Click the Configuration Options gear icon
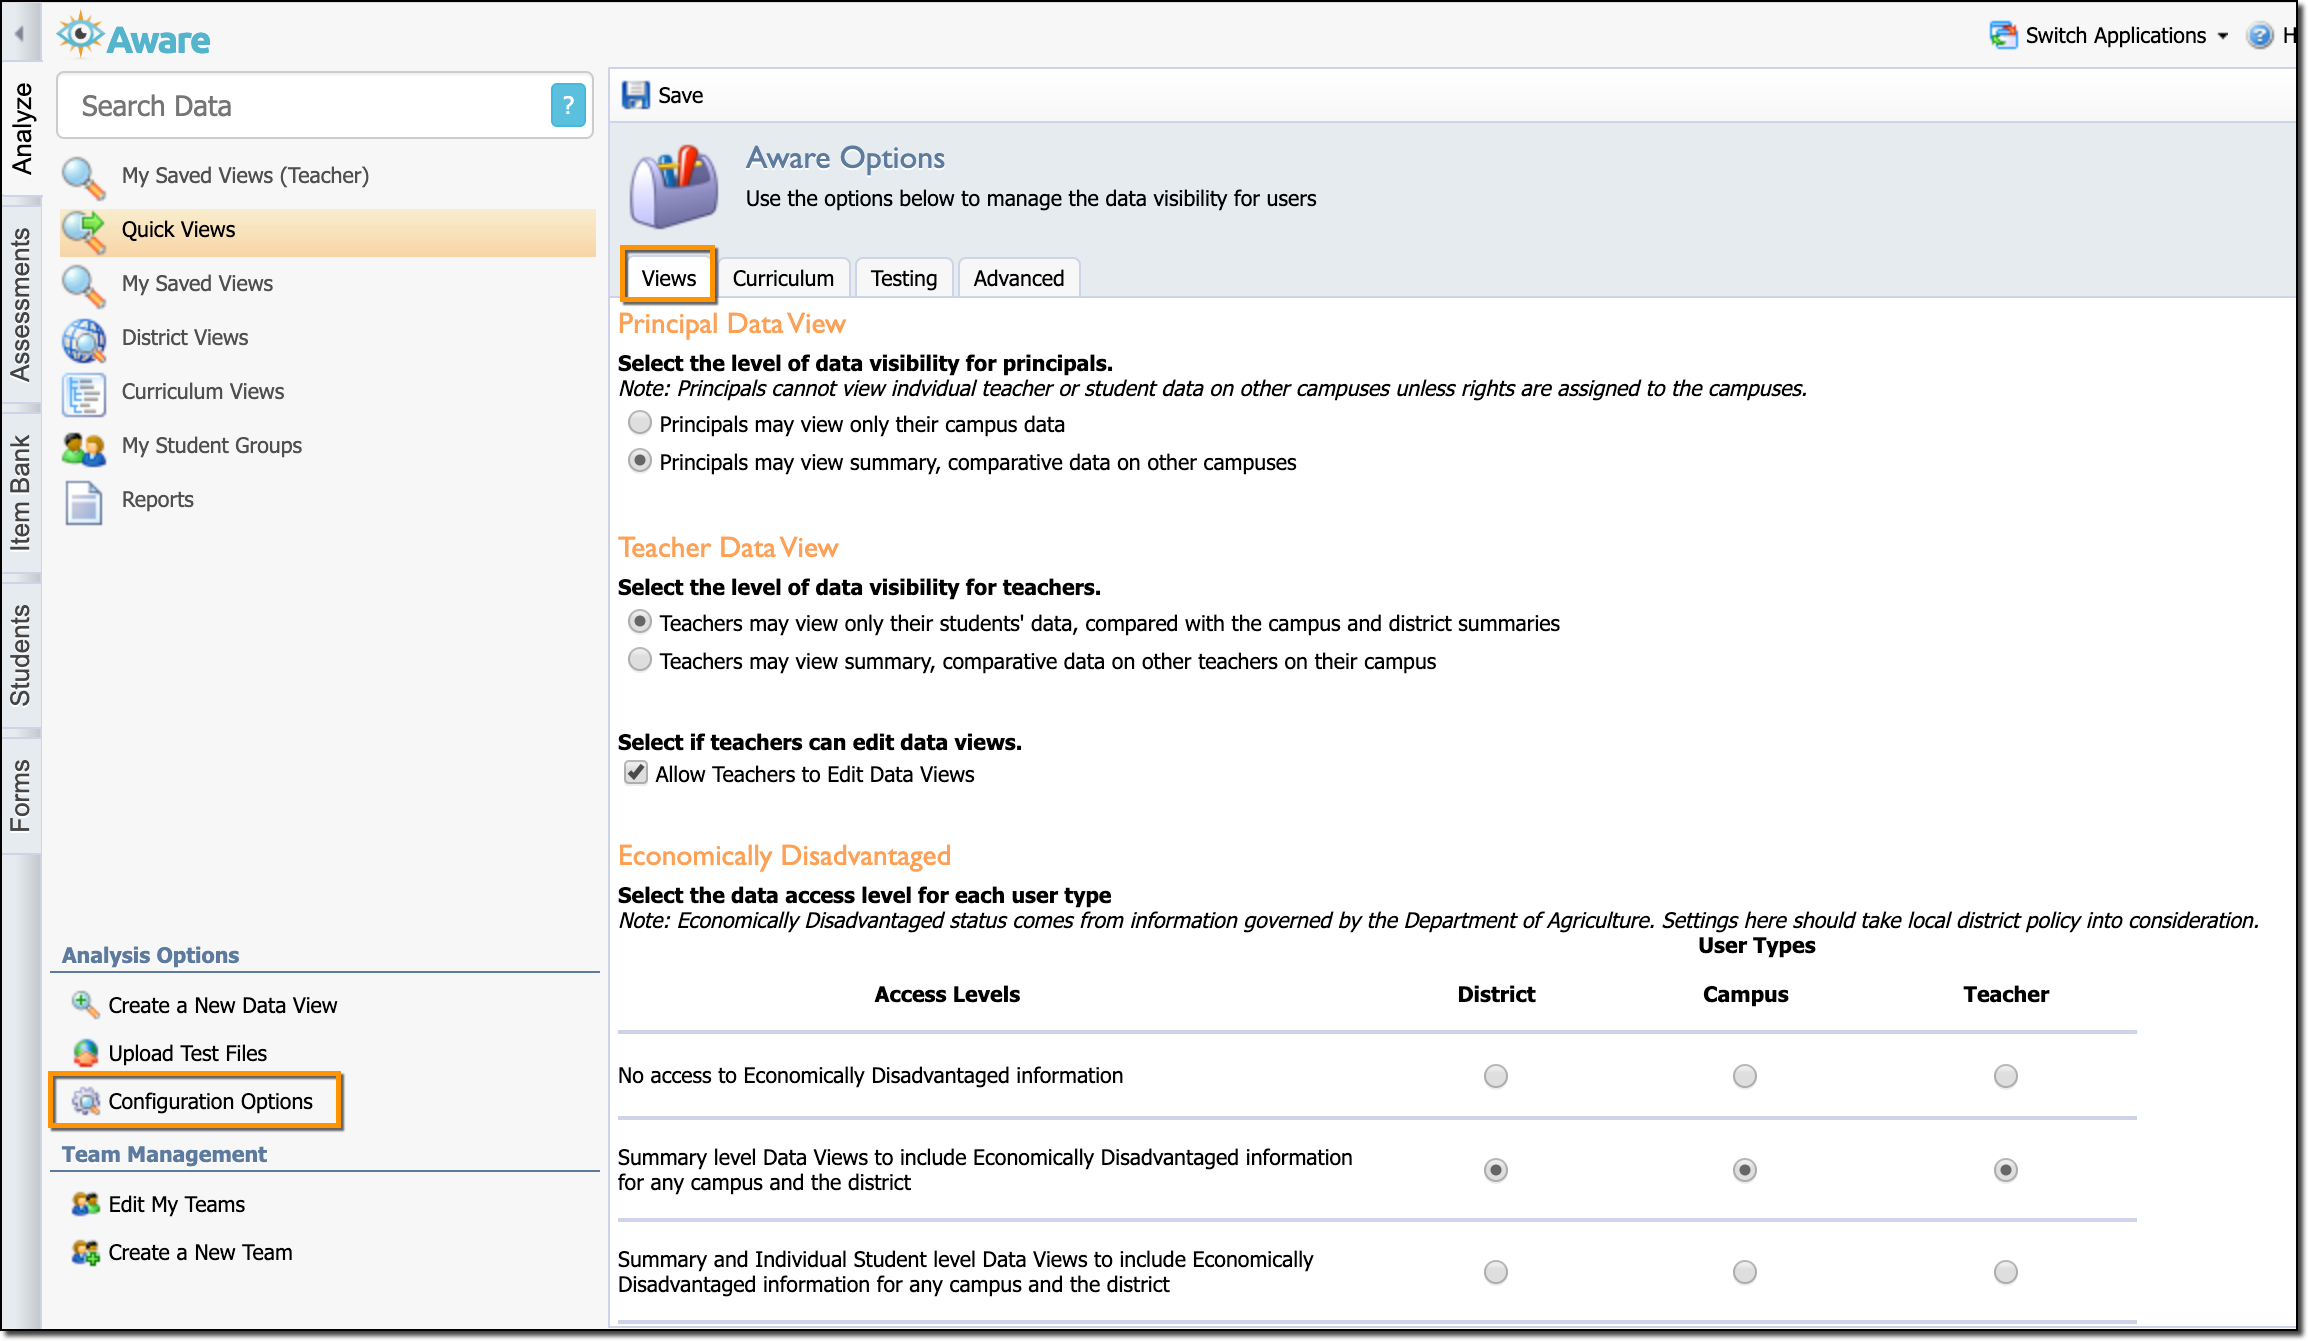Viewport: 2308px width, 1341px height. tap(85, 1101)
